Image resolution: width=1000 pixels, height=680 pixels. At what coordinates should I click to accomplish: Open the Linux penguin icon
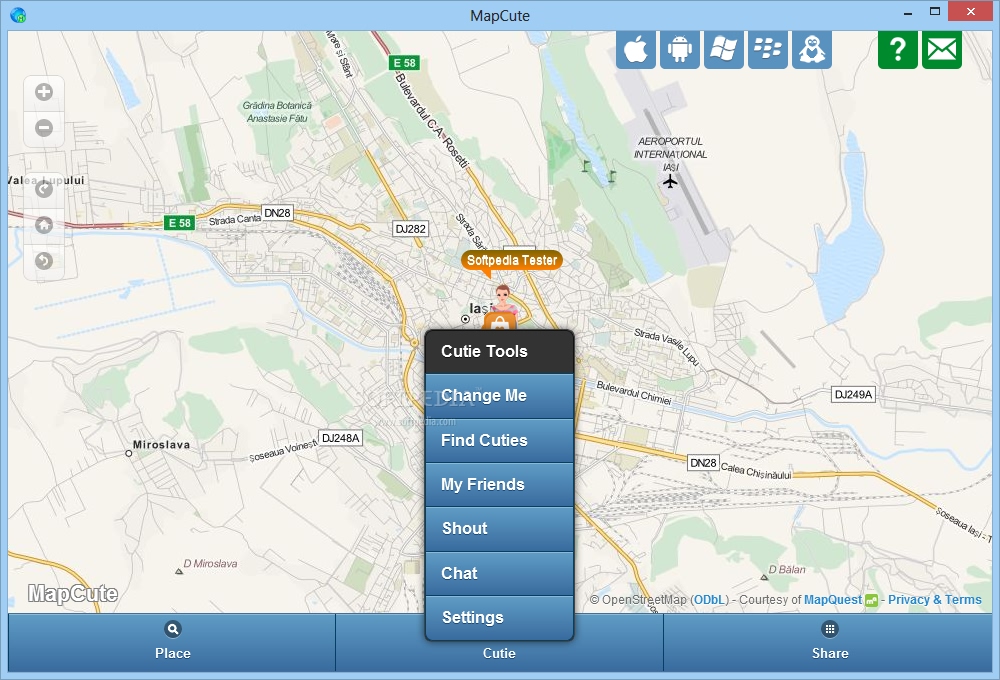tap(812, 49)
